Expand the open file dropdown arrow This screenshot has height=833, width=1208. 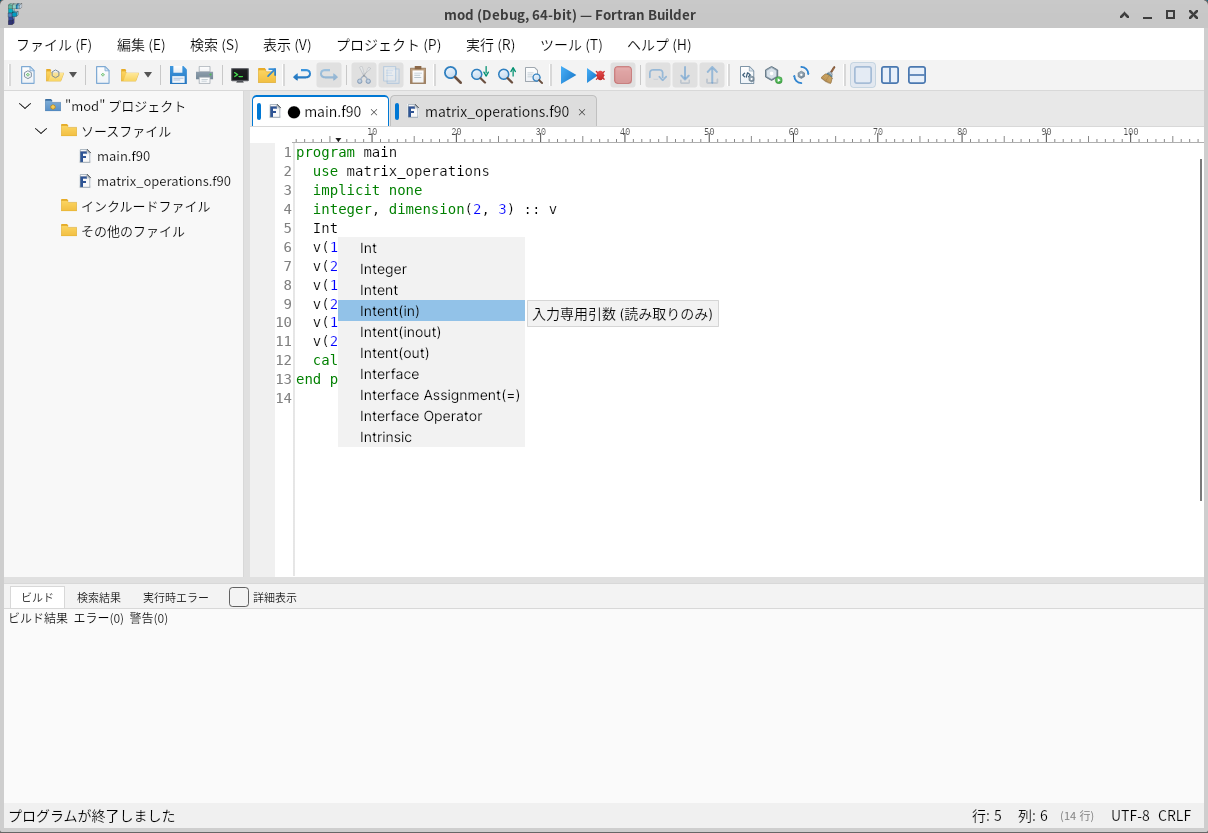148,75
